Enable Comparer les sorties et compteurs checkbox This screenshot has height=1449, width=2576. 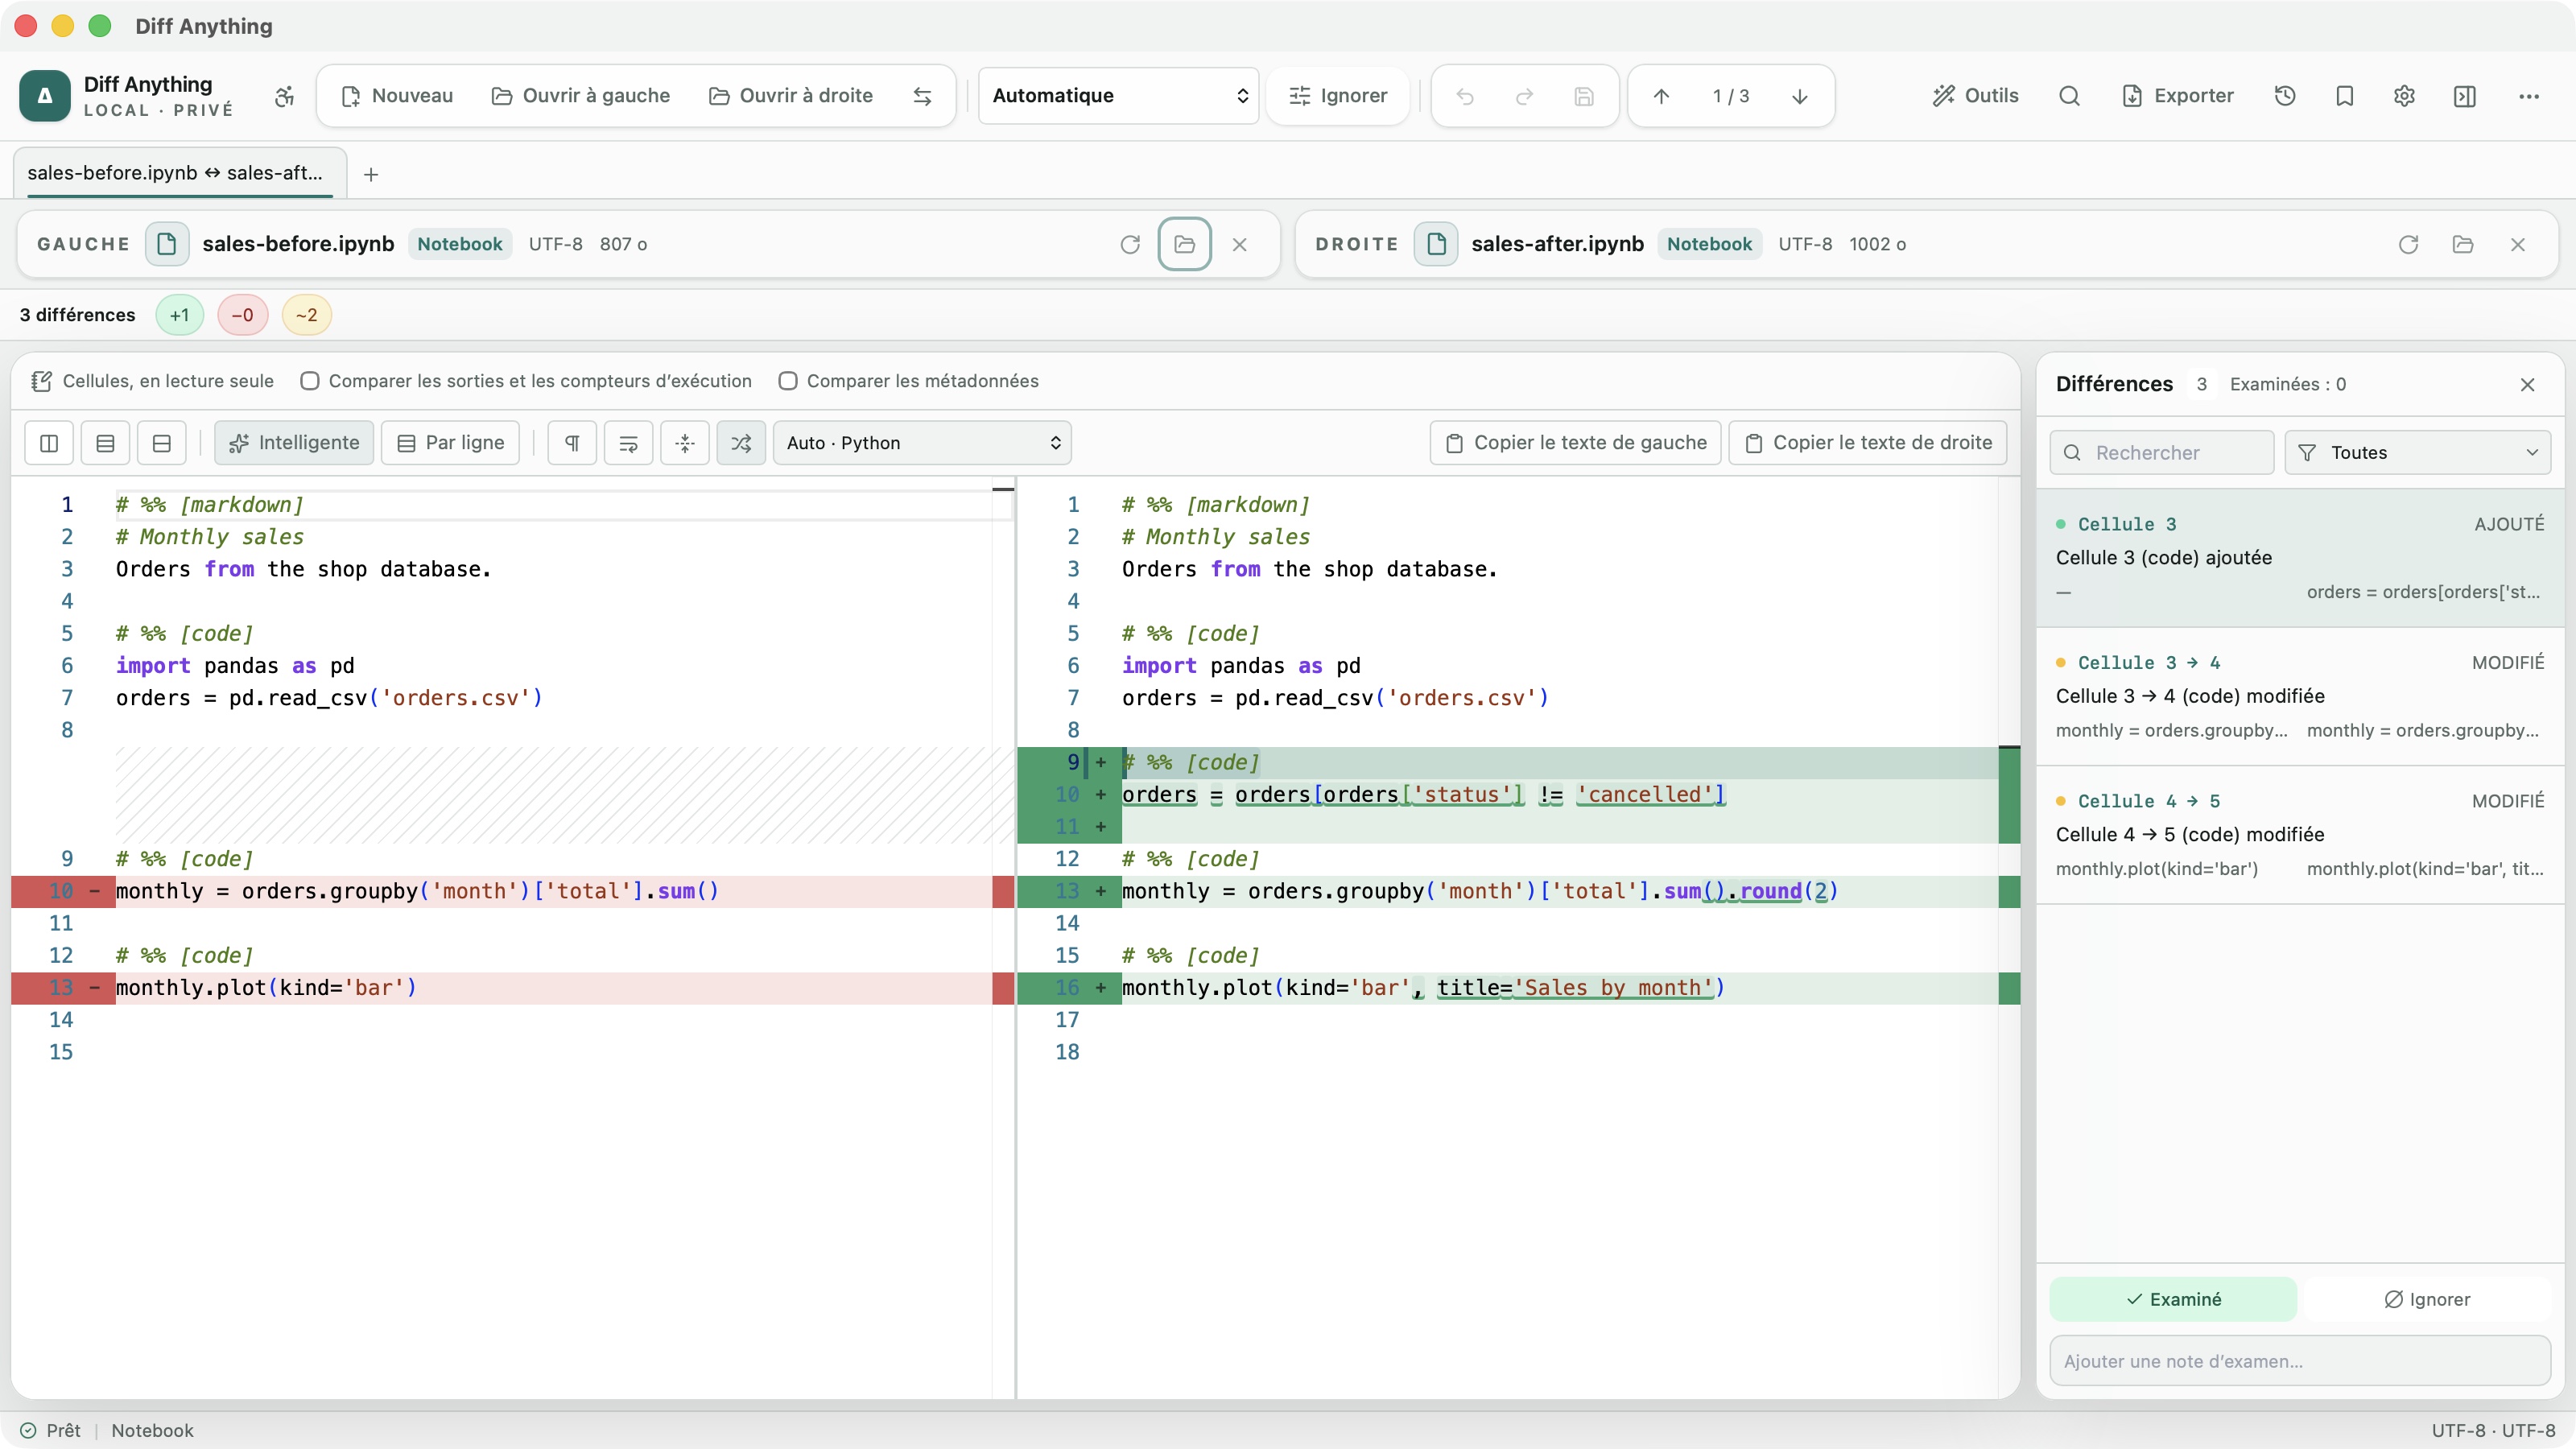point(310,381)
